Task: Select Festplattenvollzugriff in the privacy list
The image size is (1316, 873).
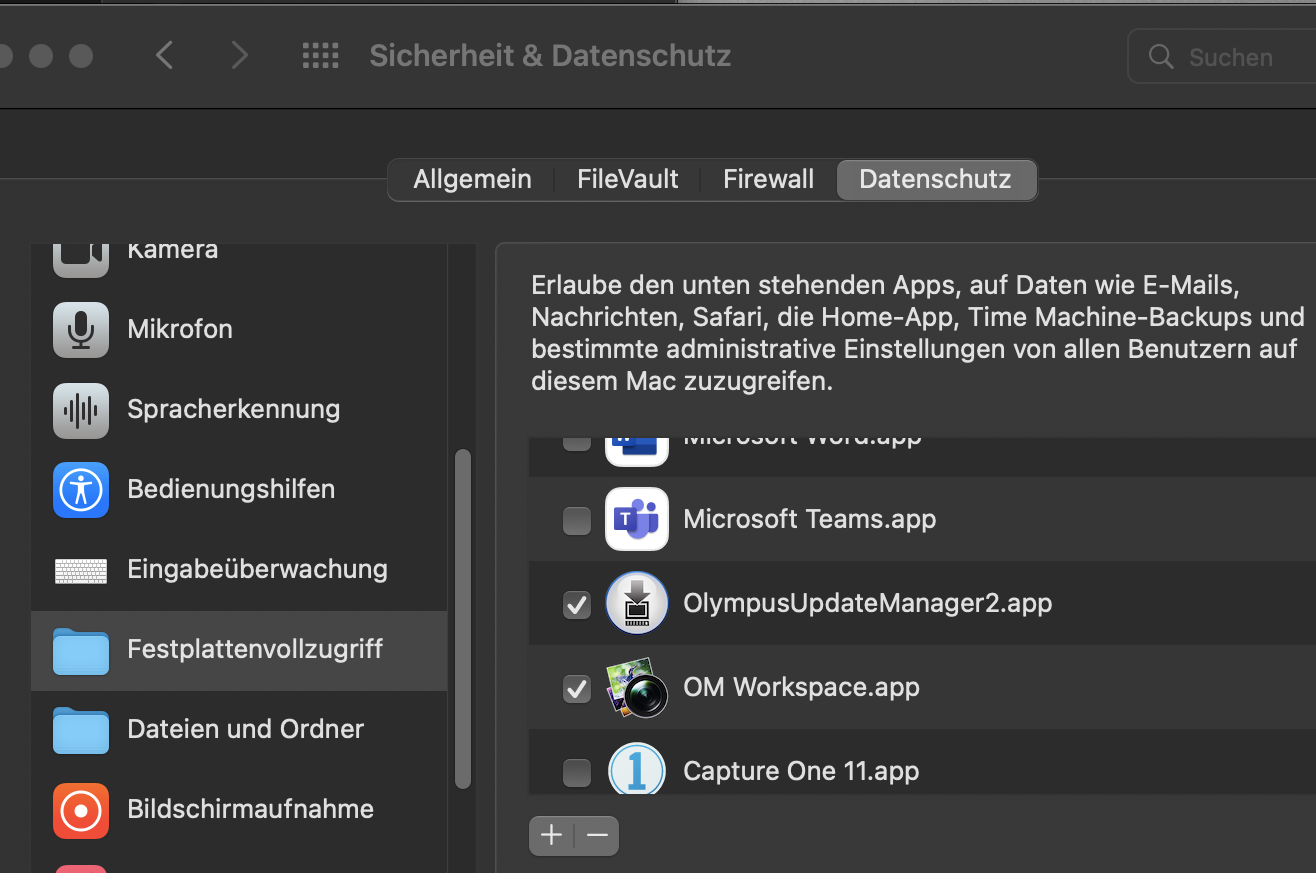Action: point(239,650)
